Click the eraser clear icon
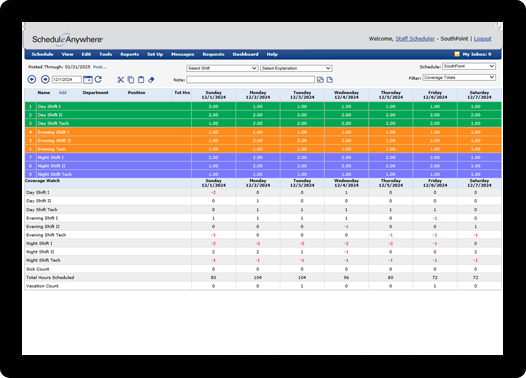Screen dimensions: 526x378 point(151,80)
